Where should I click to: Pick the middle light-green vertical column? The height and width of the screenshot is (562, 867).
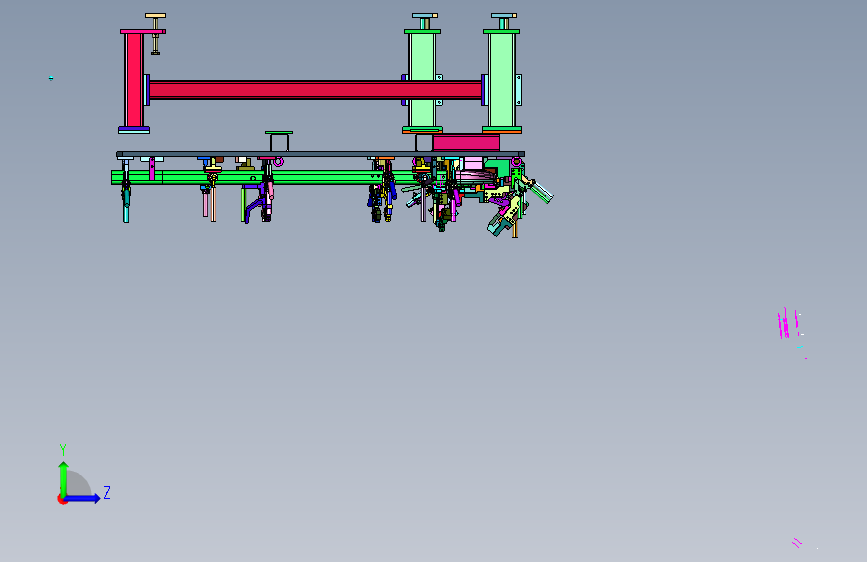pyautogui.click(x=422, y=80)
